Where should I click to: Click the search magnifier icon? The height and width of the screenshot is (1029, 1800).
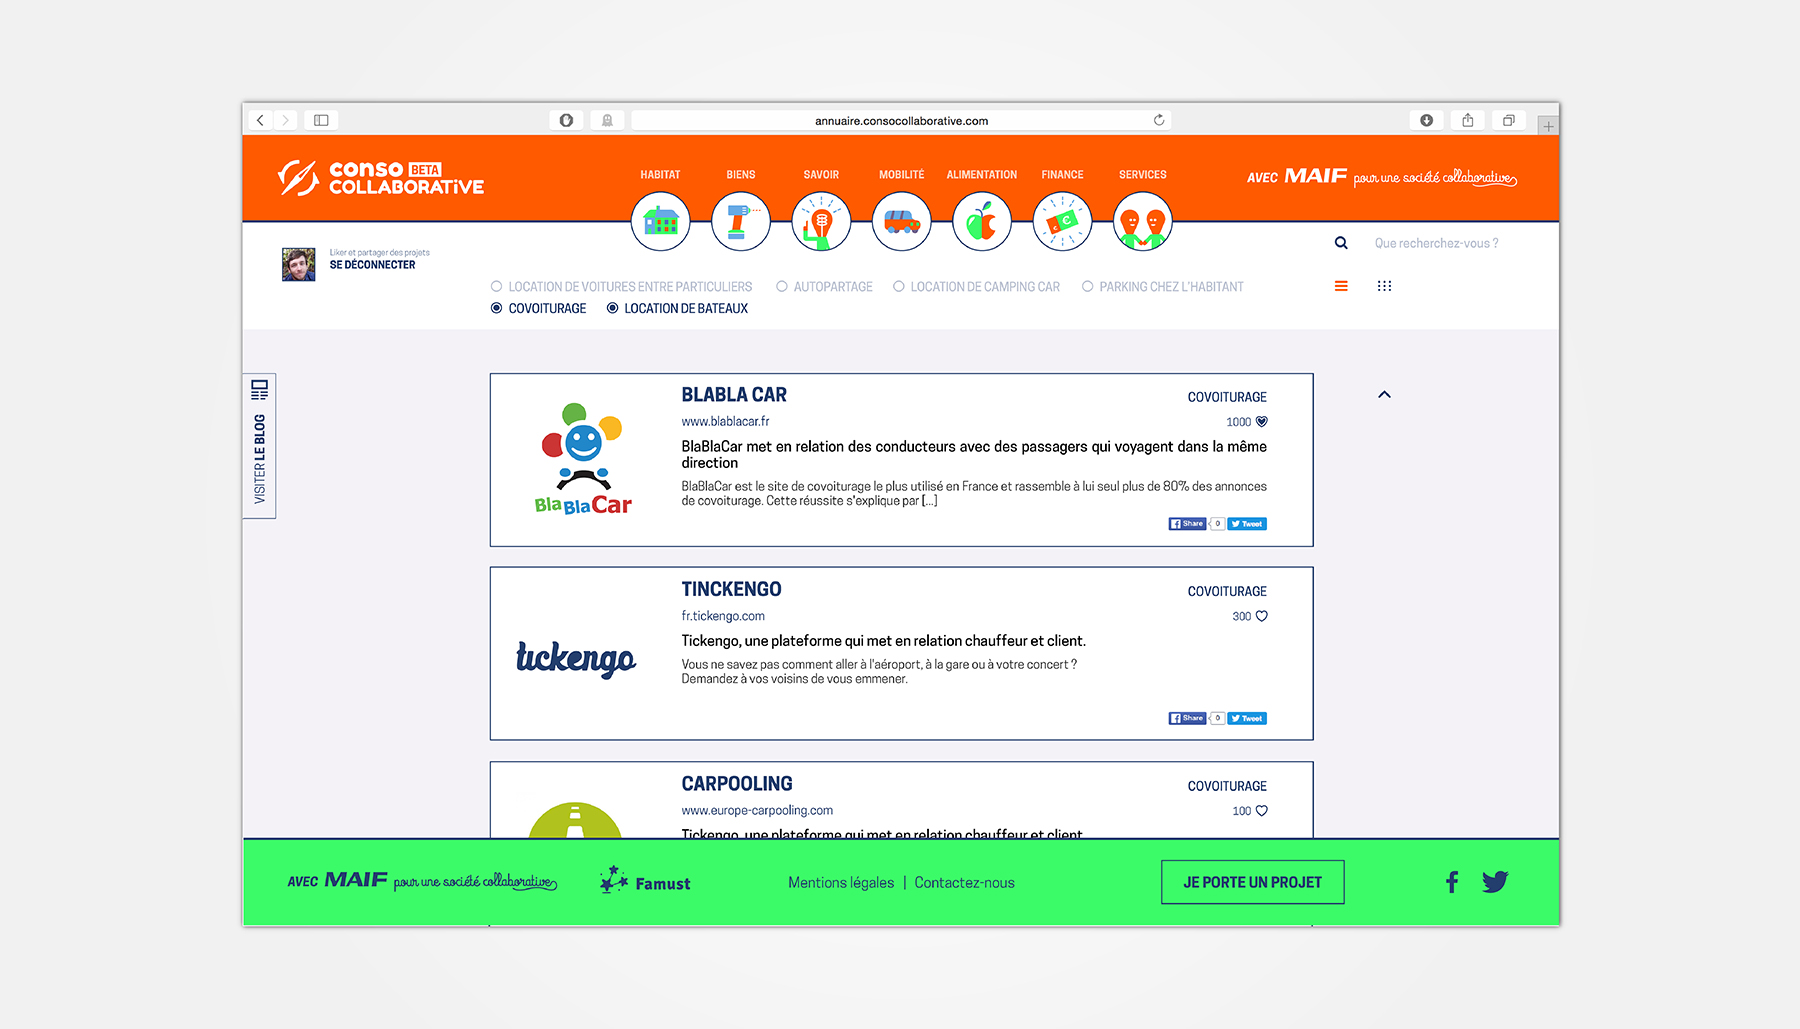point(1341,243)
